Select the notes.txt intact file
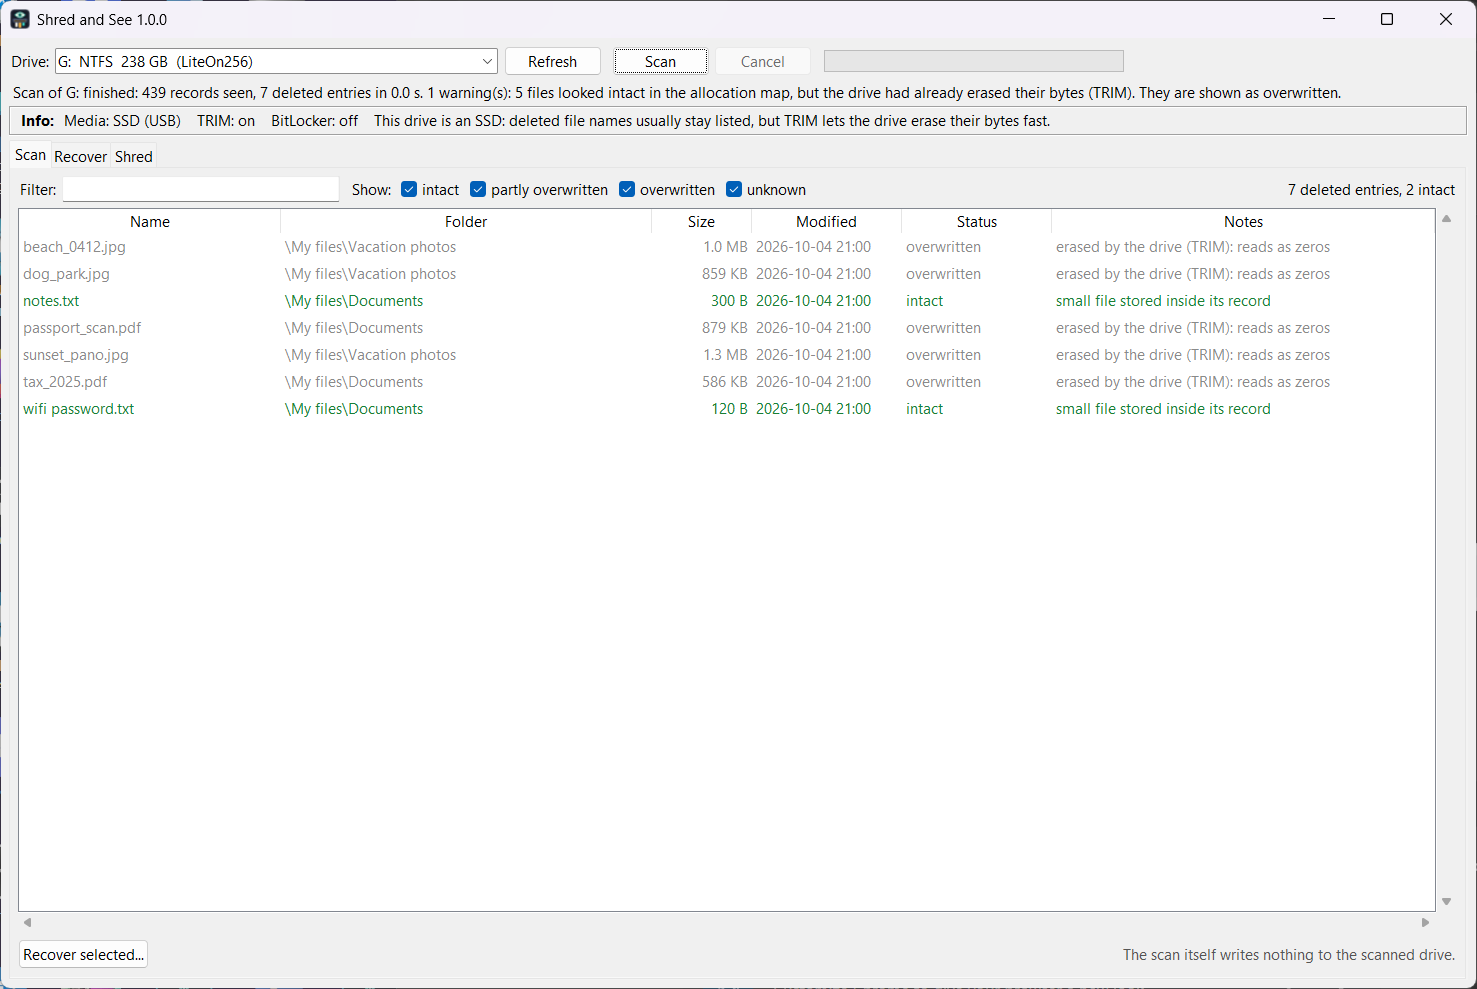The height and width of the screenshot is (989, 1477). 727,301
